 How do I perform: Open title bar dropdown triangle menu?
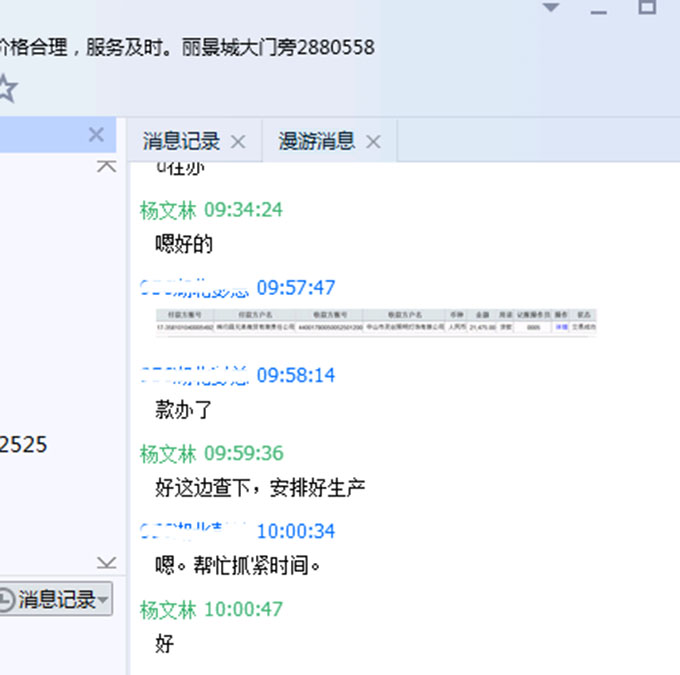(551, 8)
